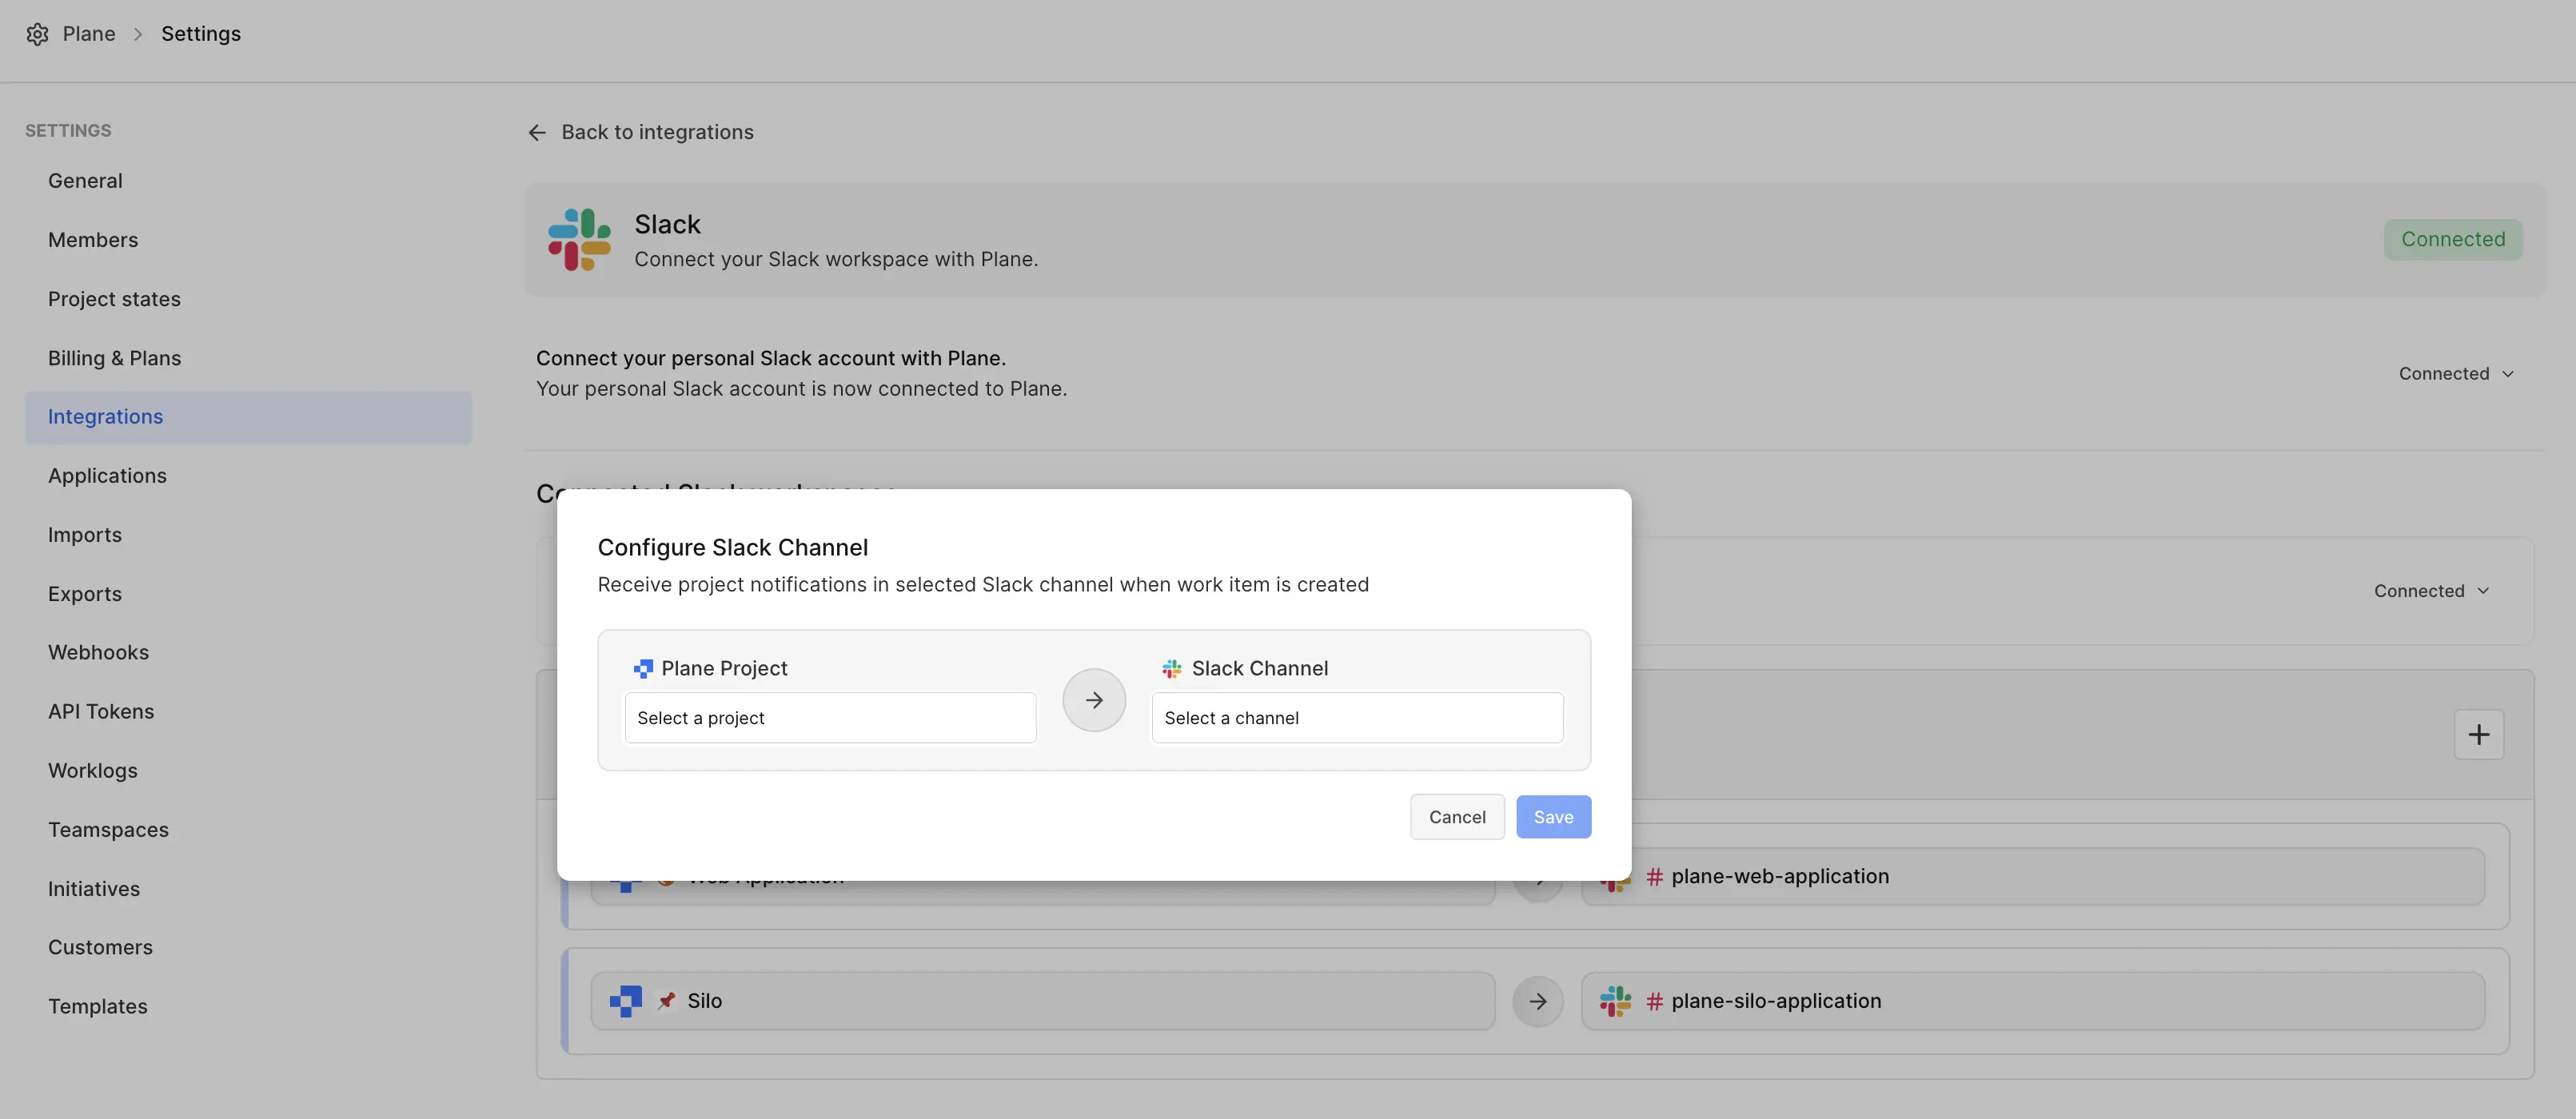Click Save in Configure Slack Channel dialog
The width and height of the screenshot is (2576, 1119).
click(1553, 817)
